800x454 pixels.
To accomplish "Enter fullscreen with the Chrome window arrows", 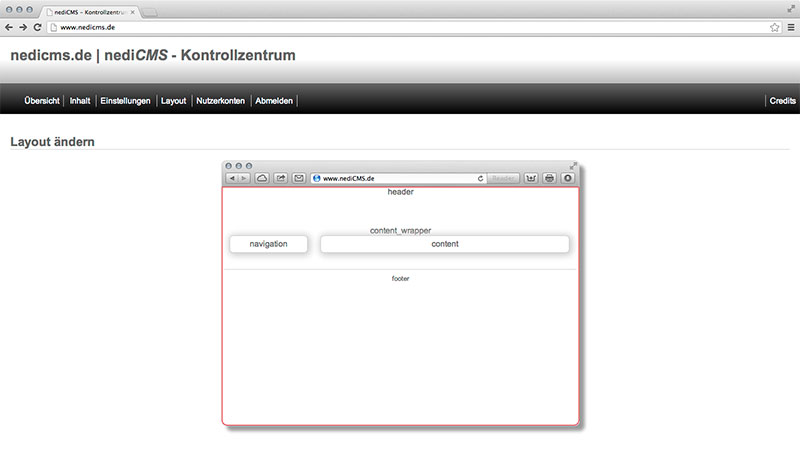I will click(791, 9).
